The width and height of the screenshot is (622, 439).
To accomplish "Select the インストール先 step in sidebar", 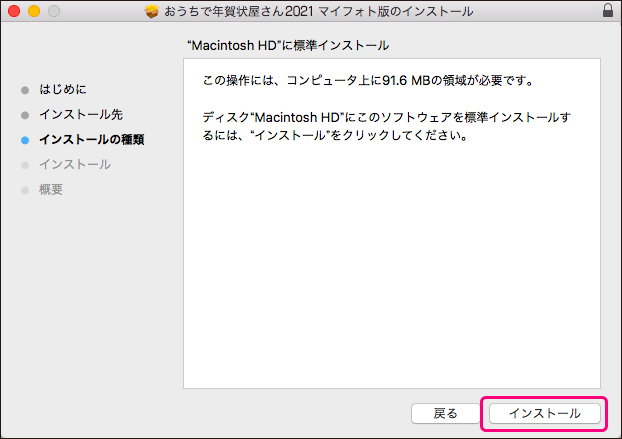I will point(81,115).
